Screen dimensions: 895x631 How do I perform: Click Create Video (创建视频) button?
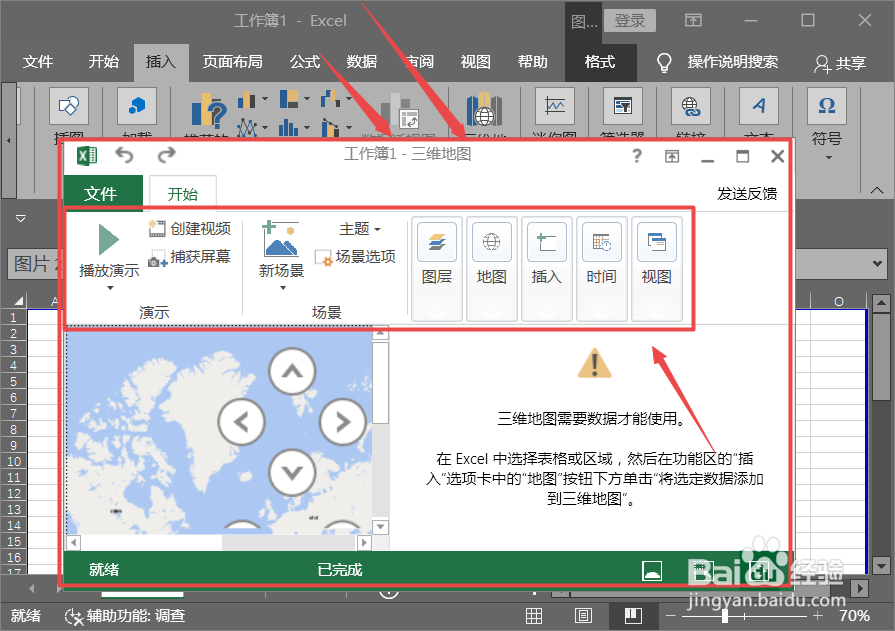click(190, 228)
